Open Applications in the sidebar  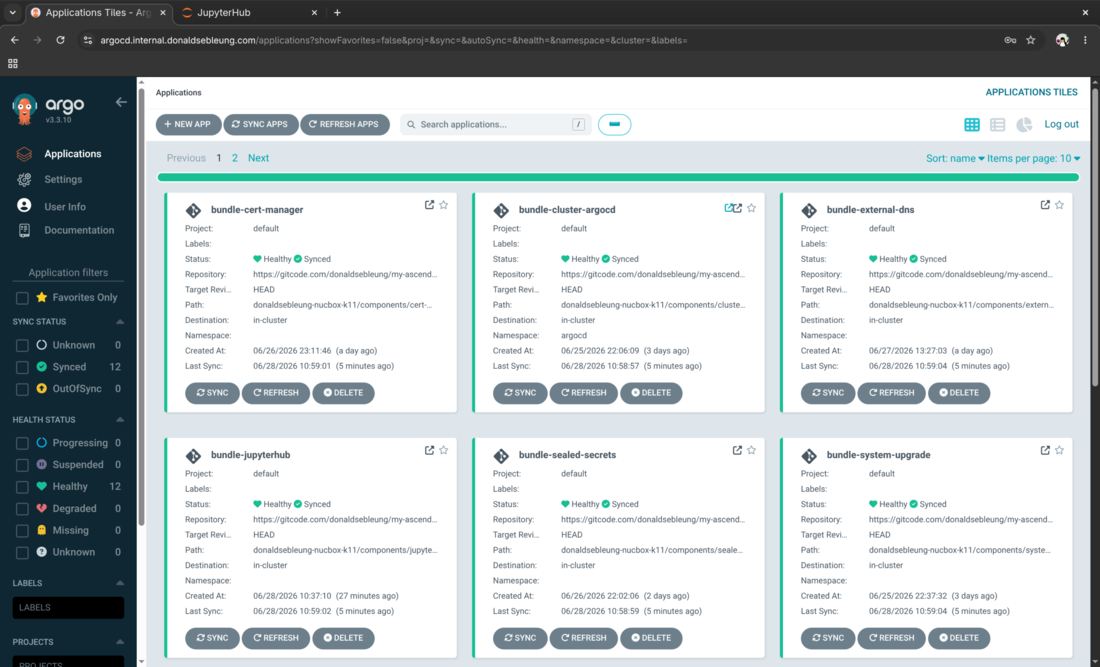click(72, 154)
